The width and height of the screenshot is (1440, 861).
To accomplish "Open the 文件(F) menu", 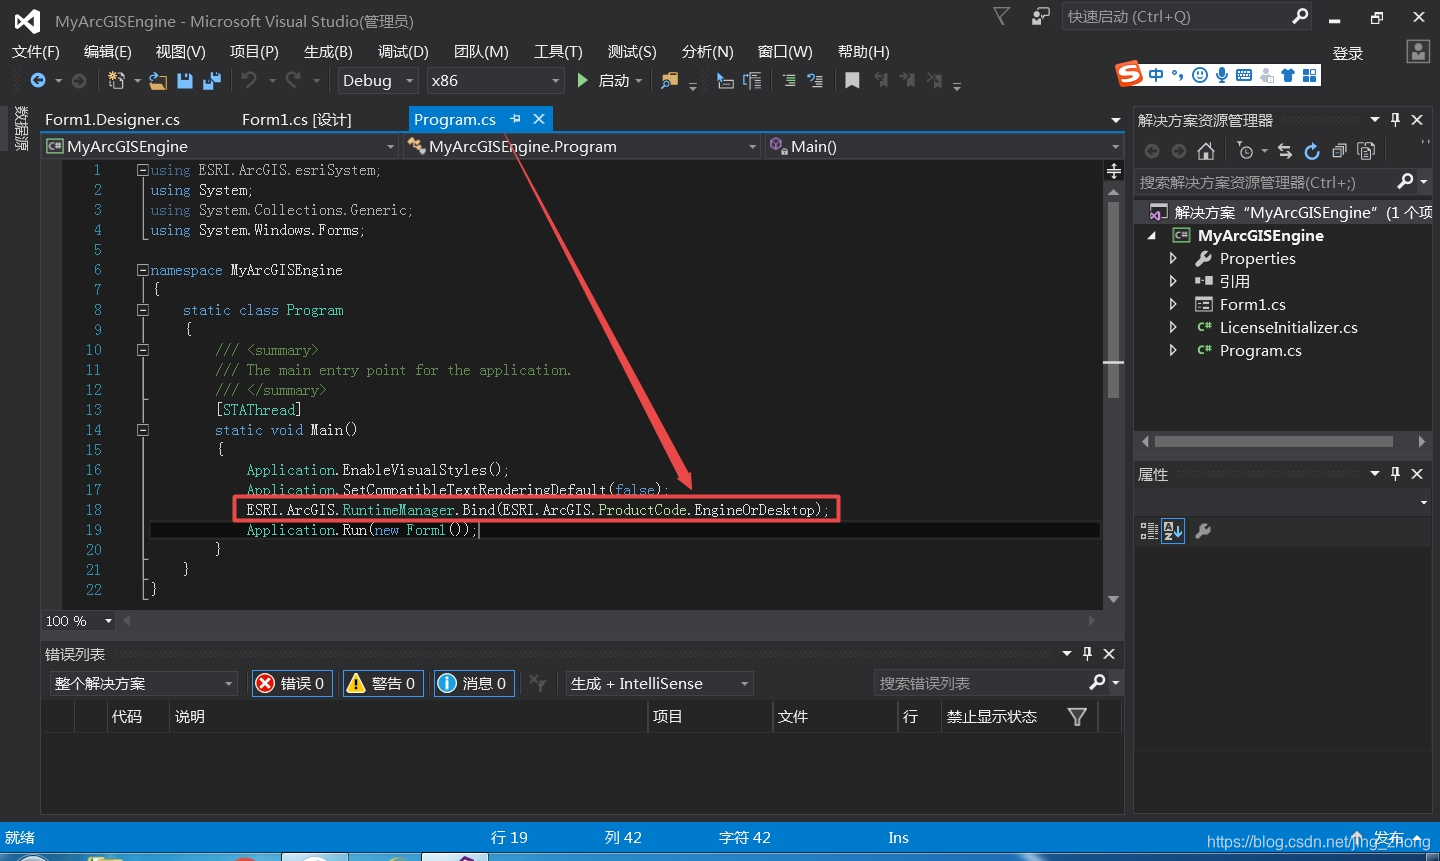I will coord(36,52).
